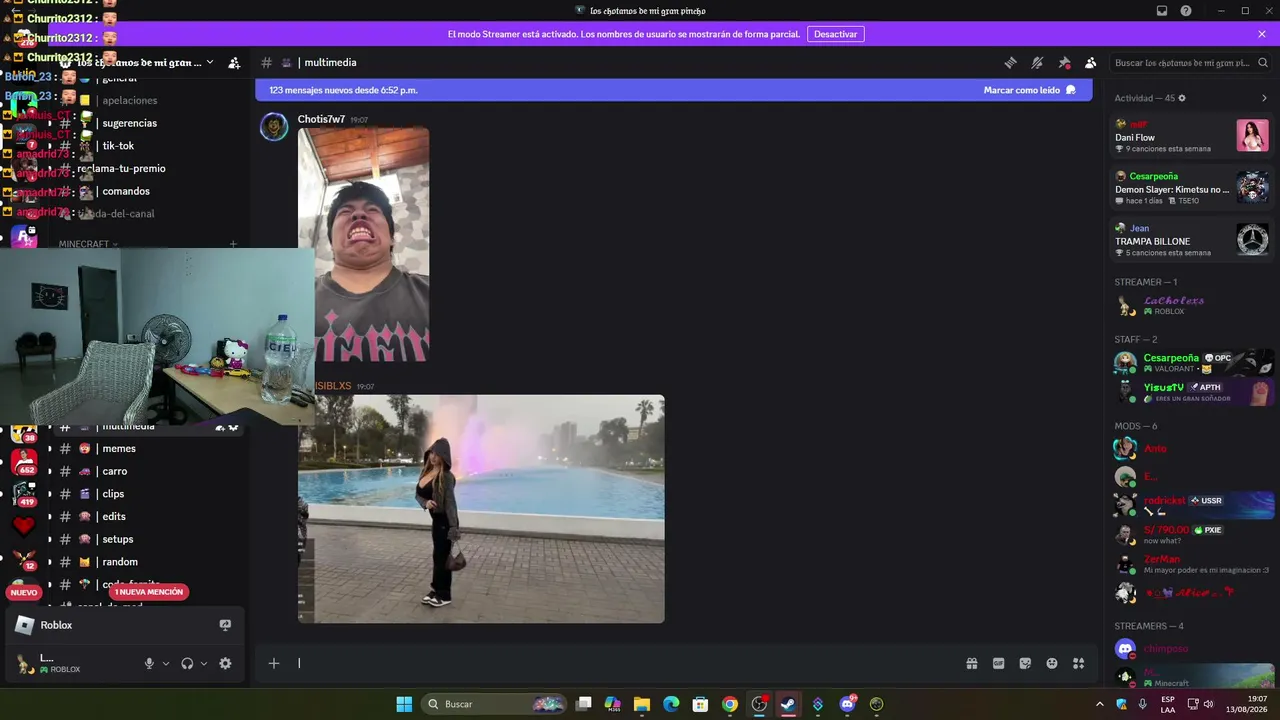1280x720 pixels.
Task: Open pinned messages icon
Action: coord(1064,62)
